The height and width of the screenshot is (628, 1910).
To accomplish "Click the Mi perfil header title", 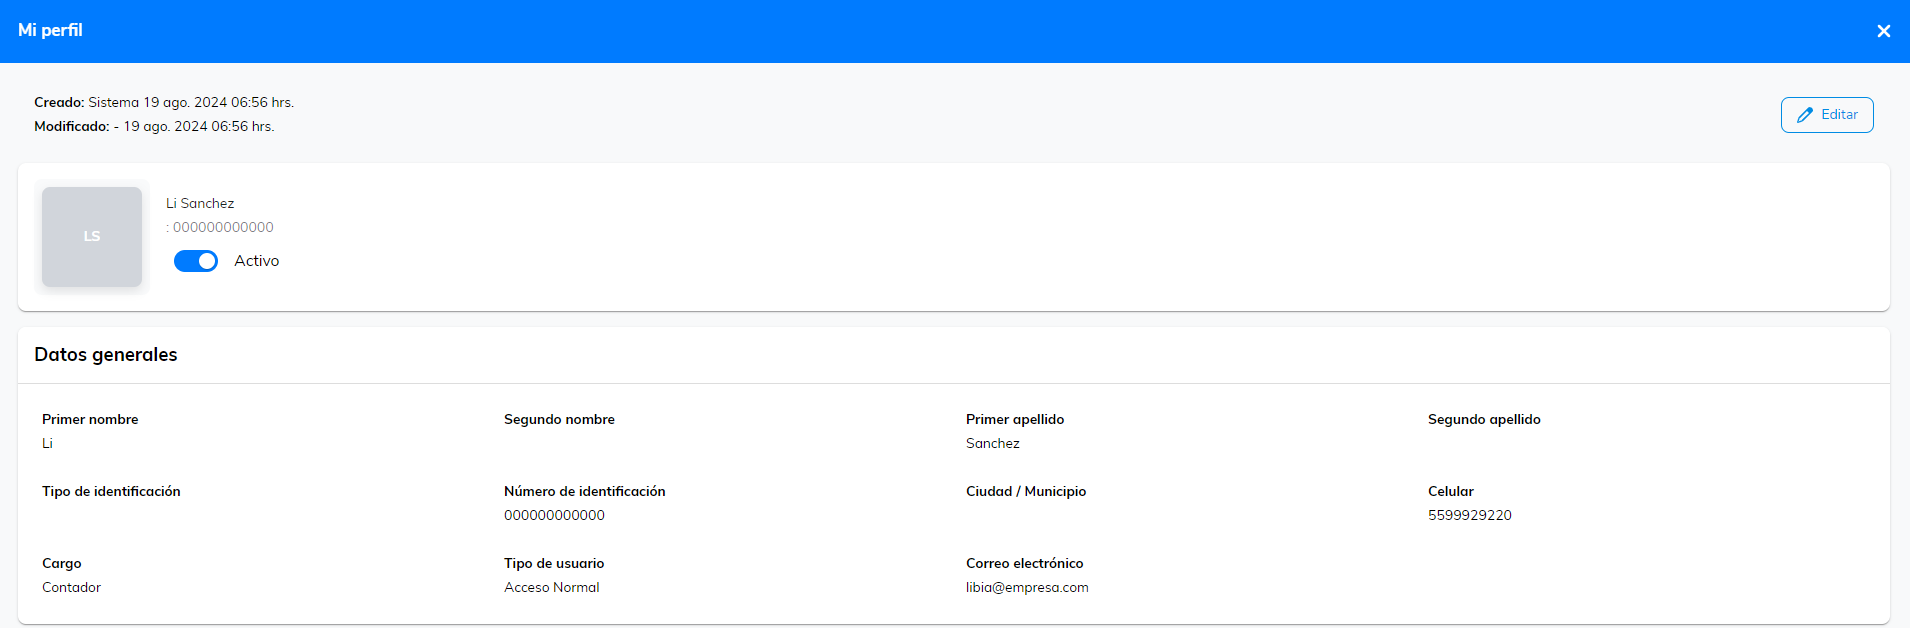I will [x=50, y=30].
